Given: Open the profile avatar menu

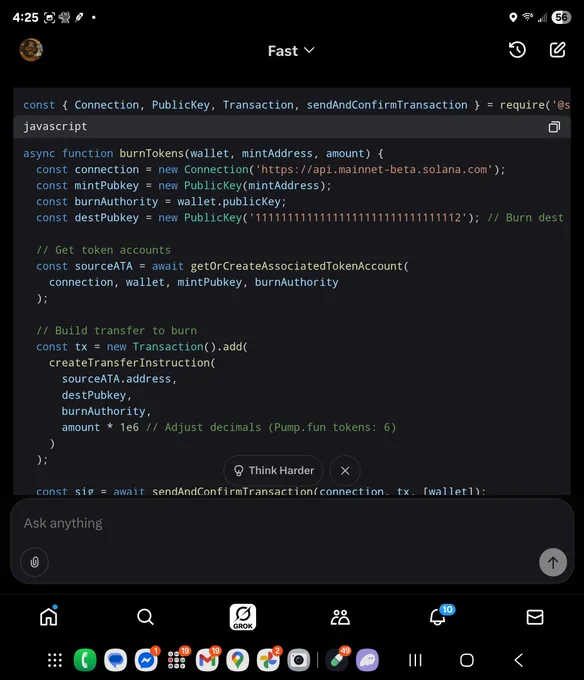Looking at the screenshot, I should tap(31, 50).
